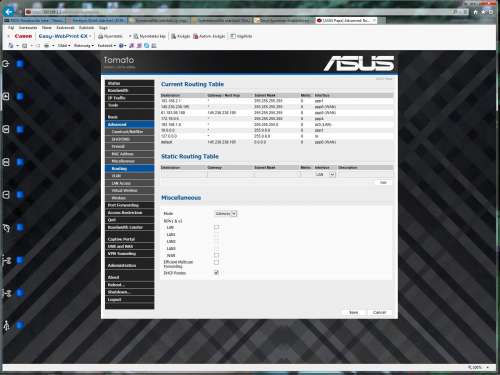Click the browser back arrow button
The image size is (500, 375).
tap(9, 12)
